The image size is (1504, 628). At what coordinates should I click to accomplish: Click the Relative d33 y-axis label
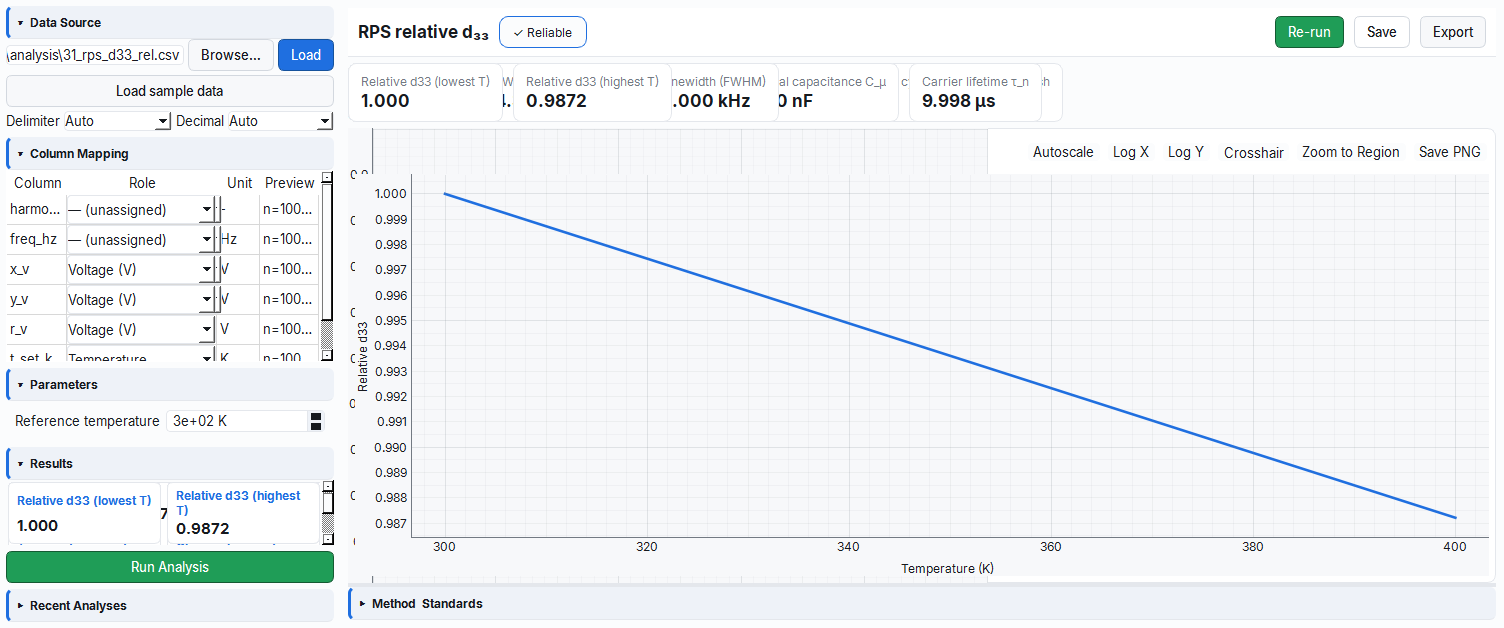363,355
